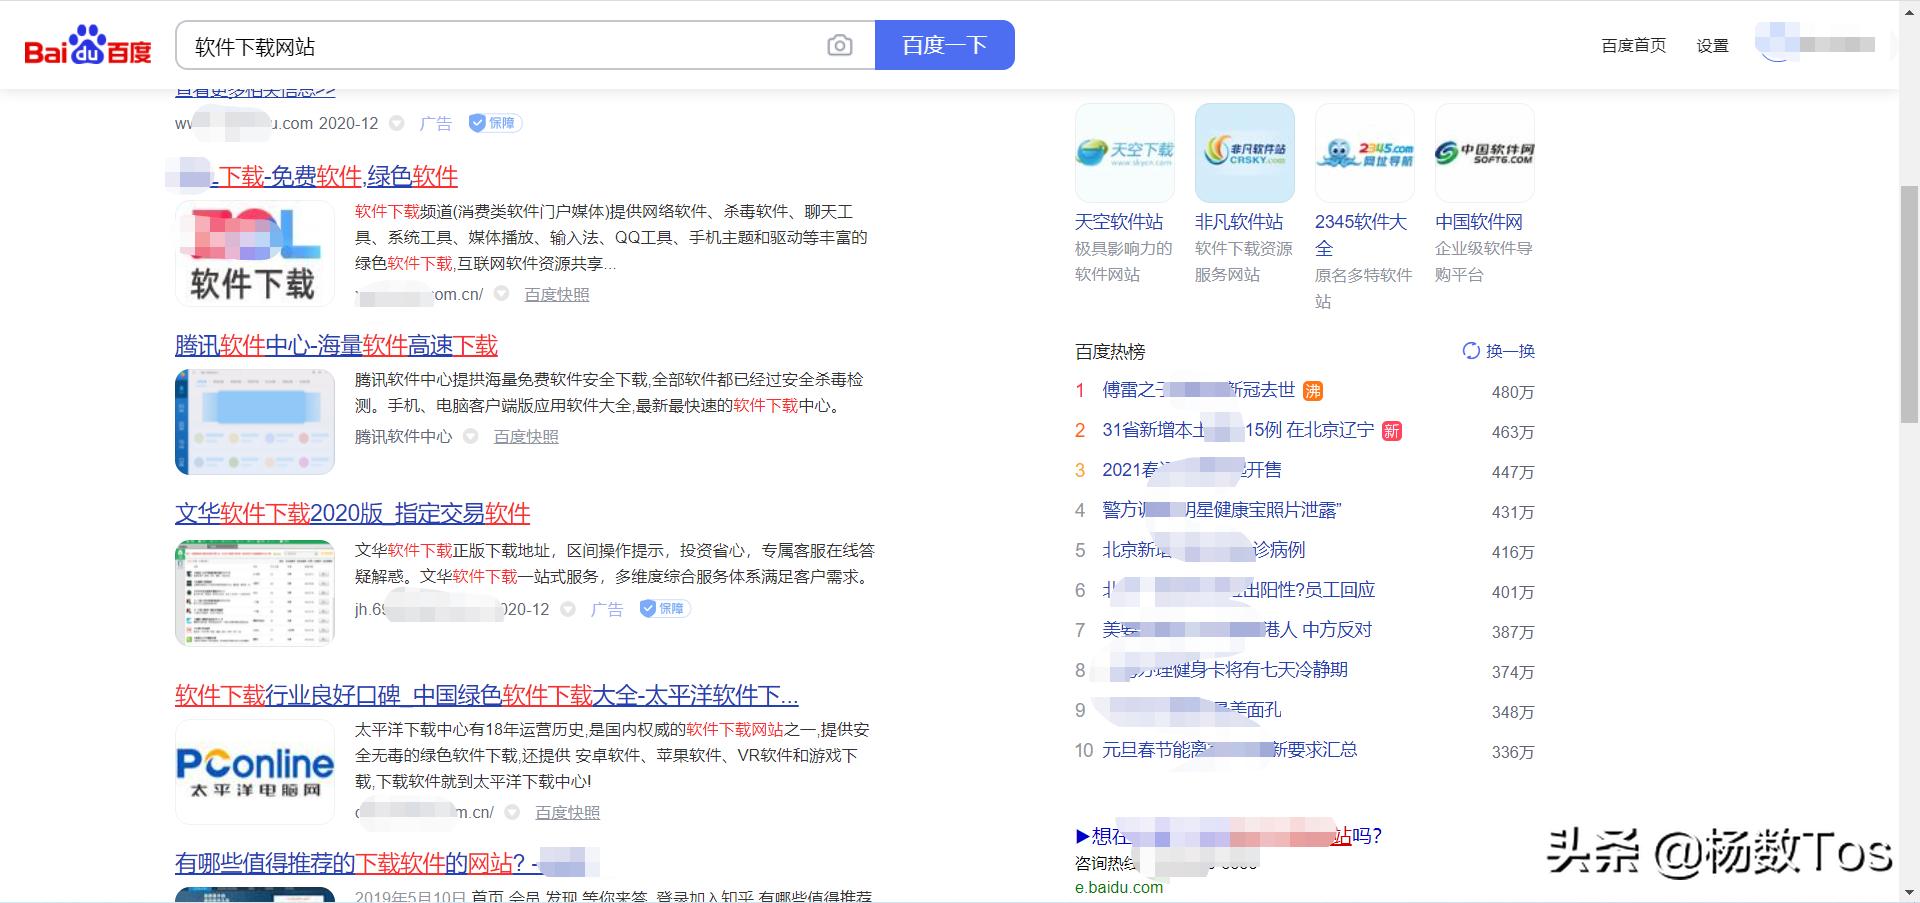The image size is (1920, 903).
Task: Click the 中国软件网 SOFT6 logo
Action: coord(1484,152)
